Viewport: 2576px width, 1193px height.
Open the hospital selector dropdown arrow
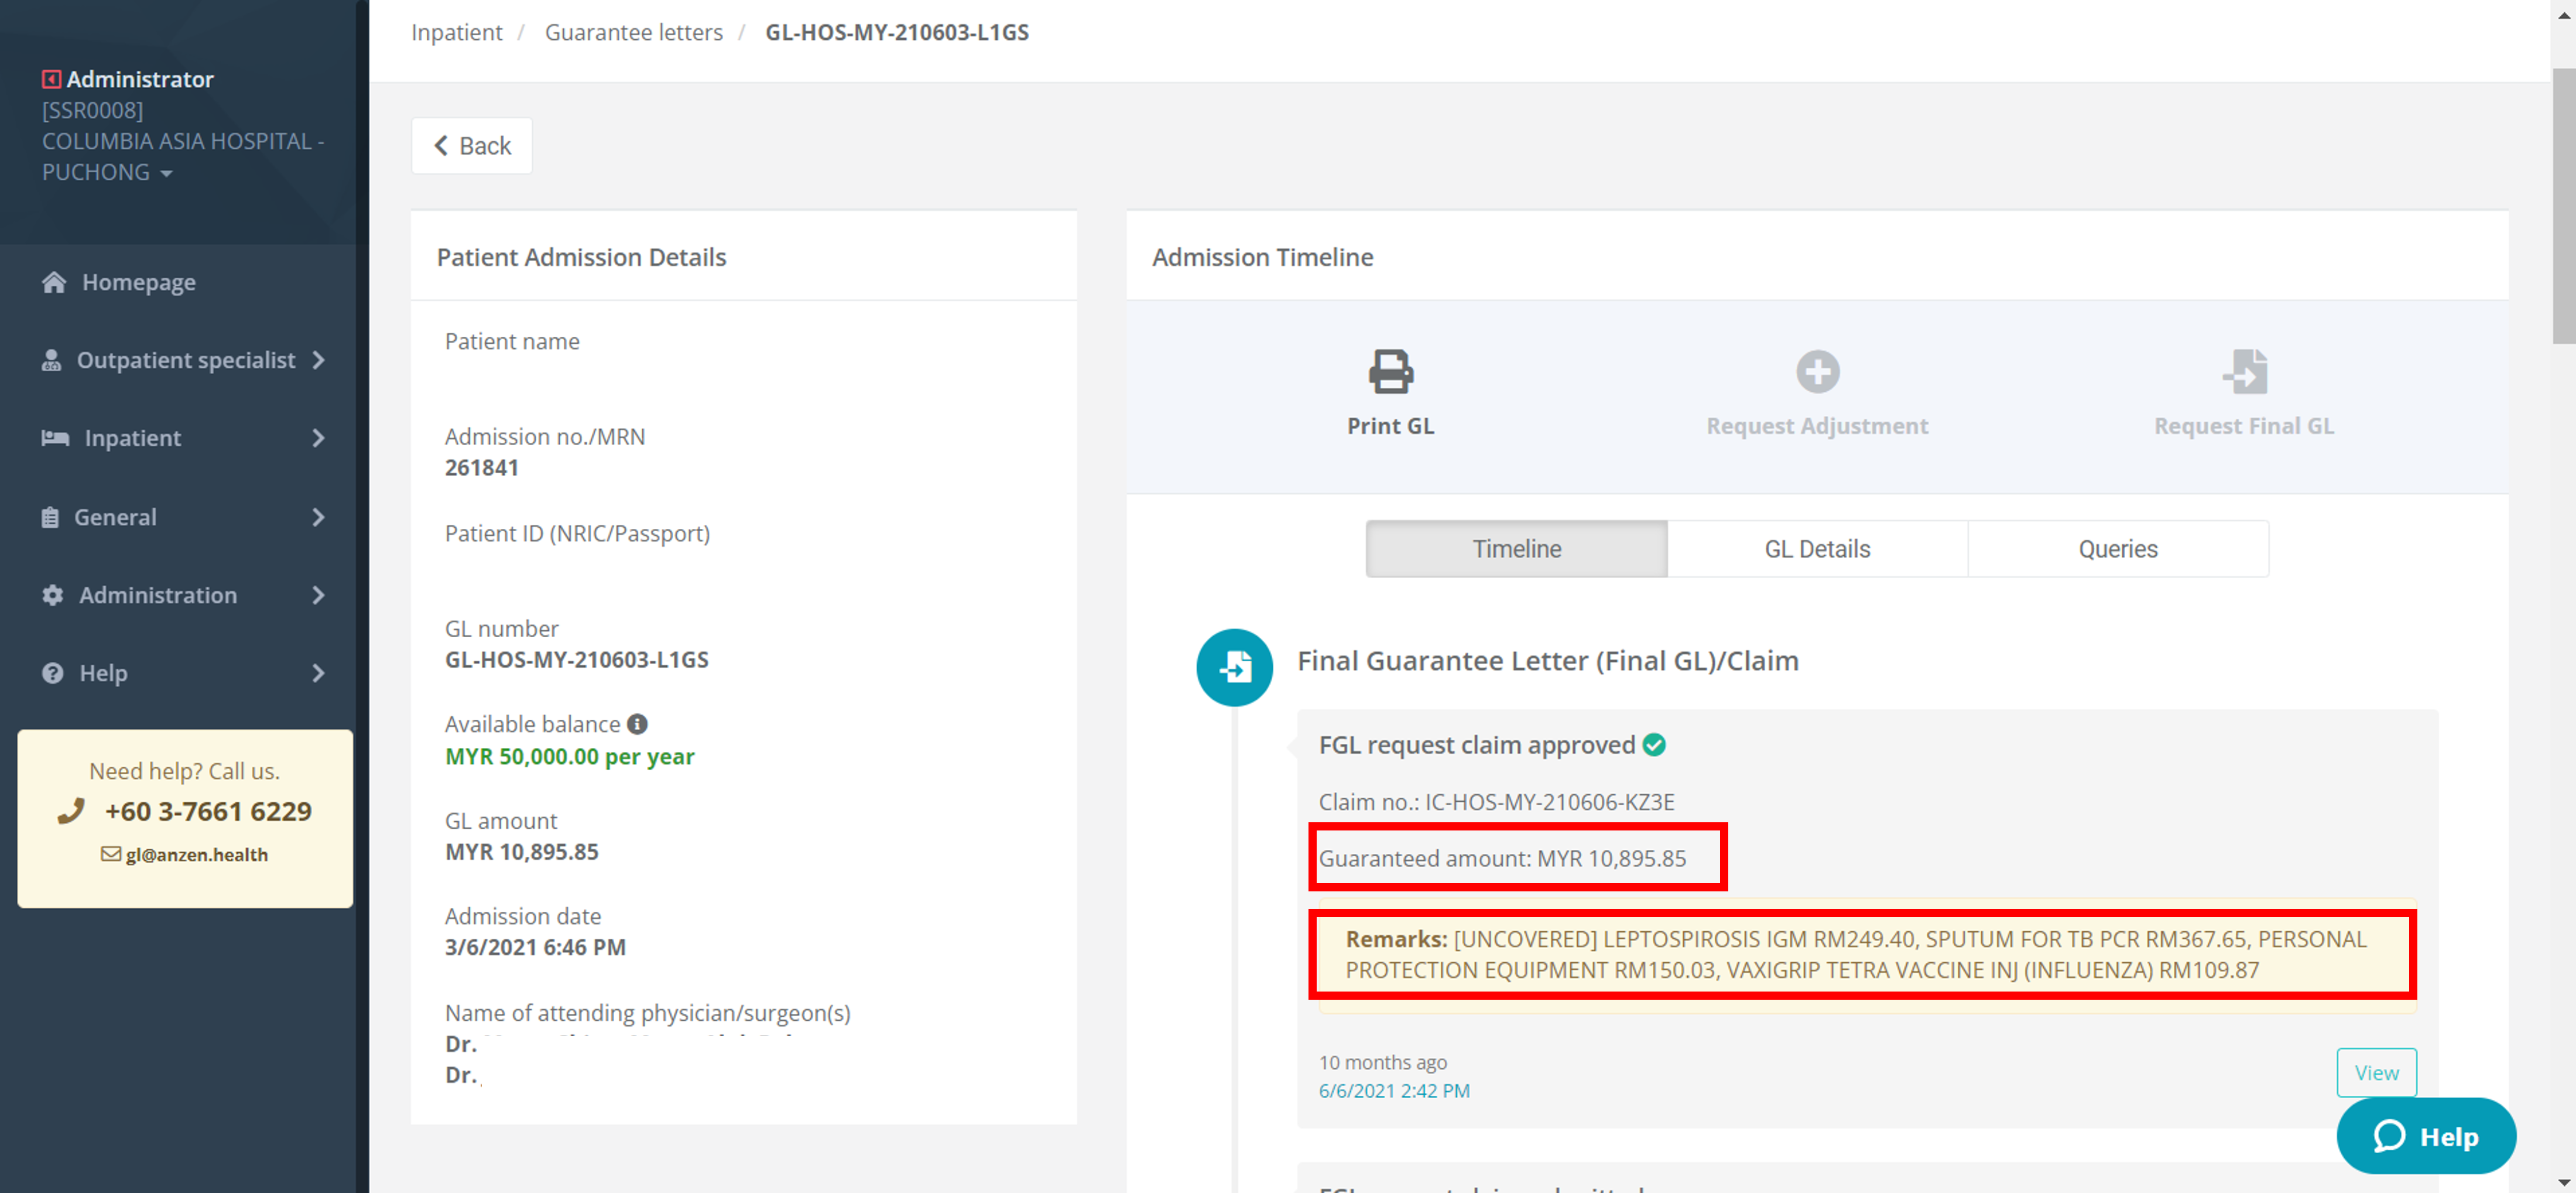(x=166, y=173)
